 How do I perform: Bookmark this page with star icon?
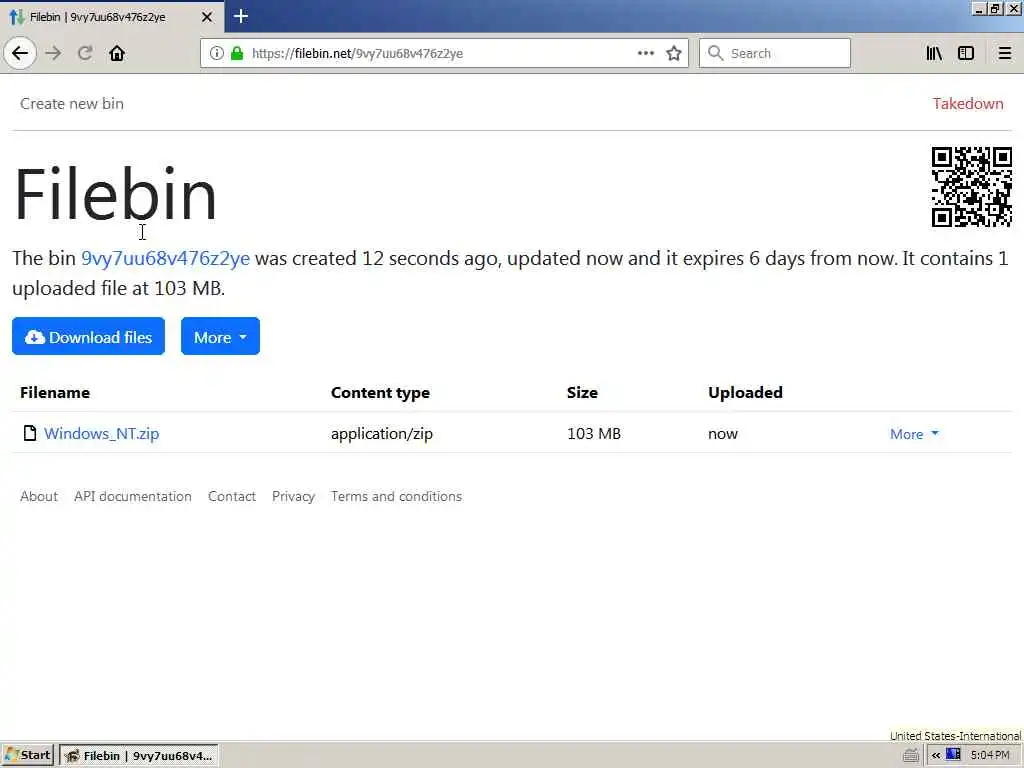click(674, 54)
